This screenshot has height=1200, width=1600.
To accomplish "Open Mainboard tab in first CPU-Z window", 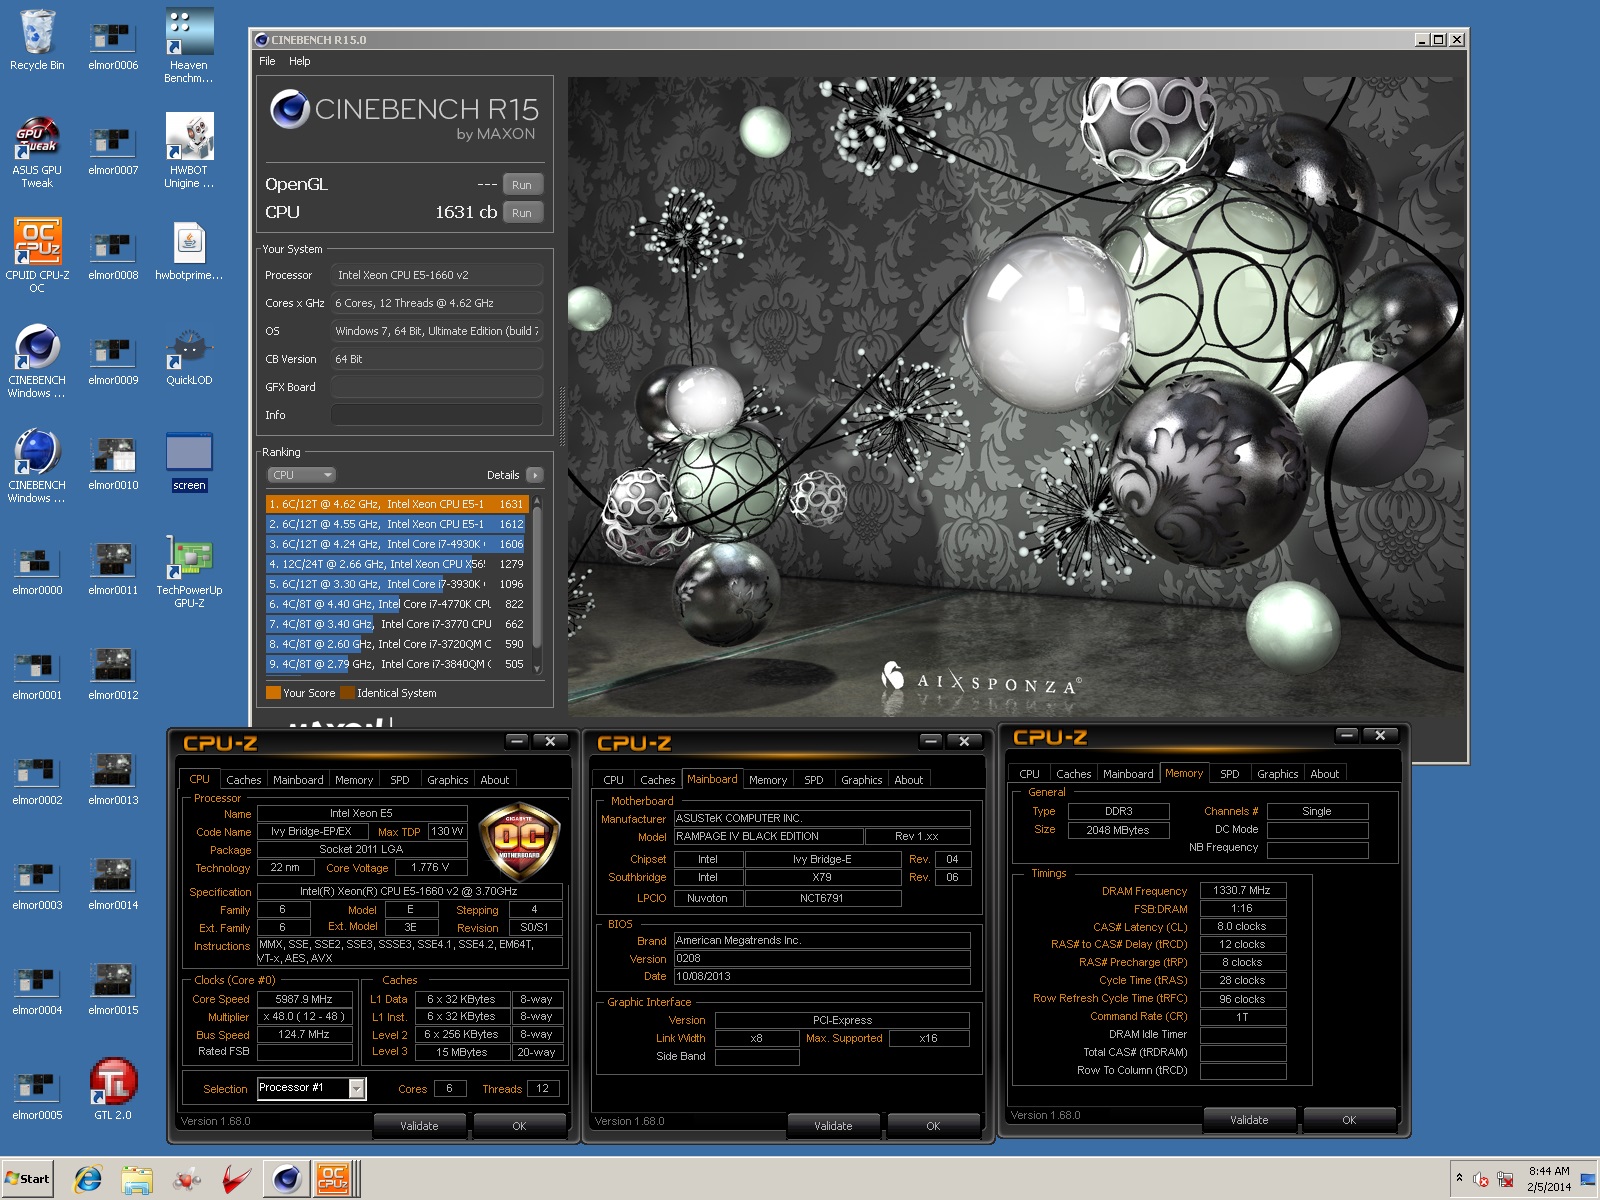I will (298, 780).
